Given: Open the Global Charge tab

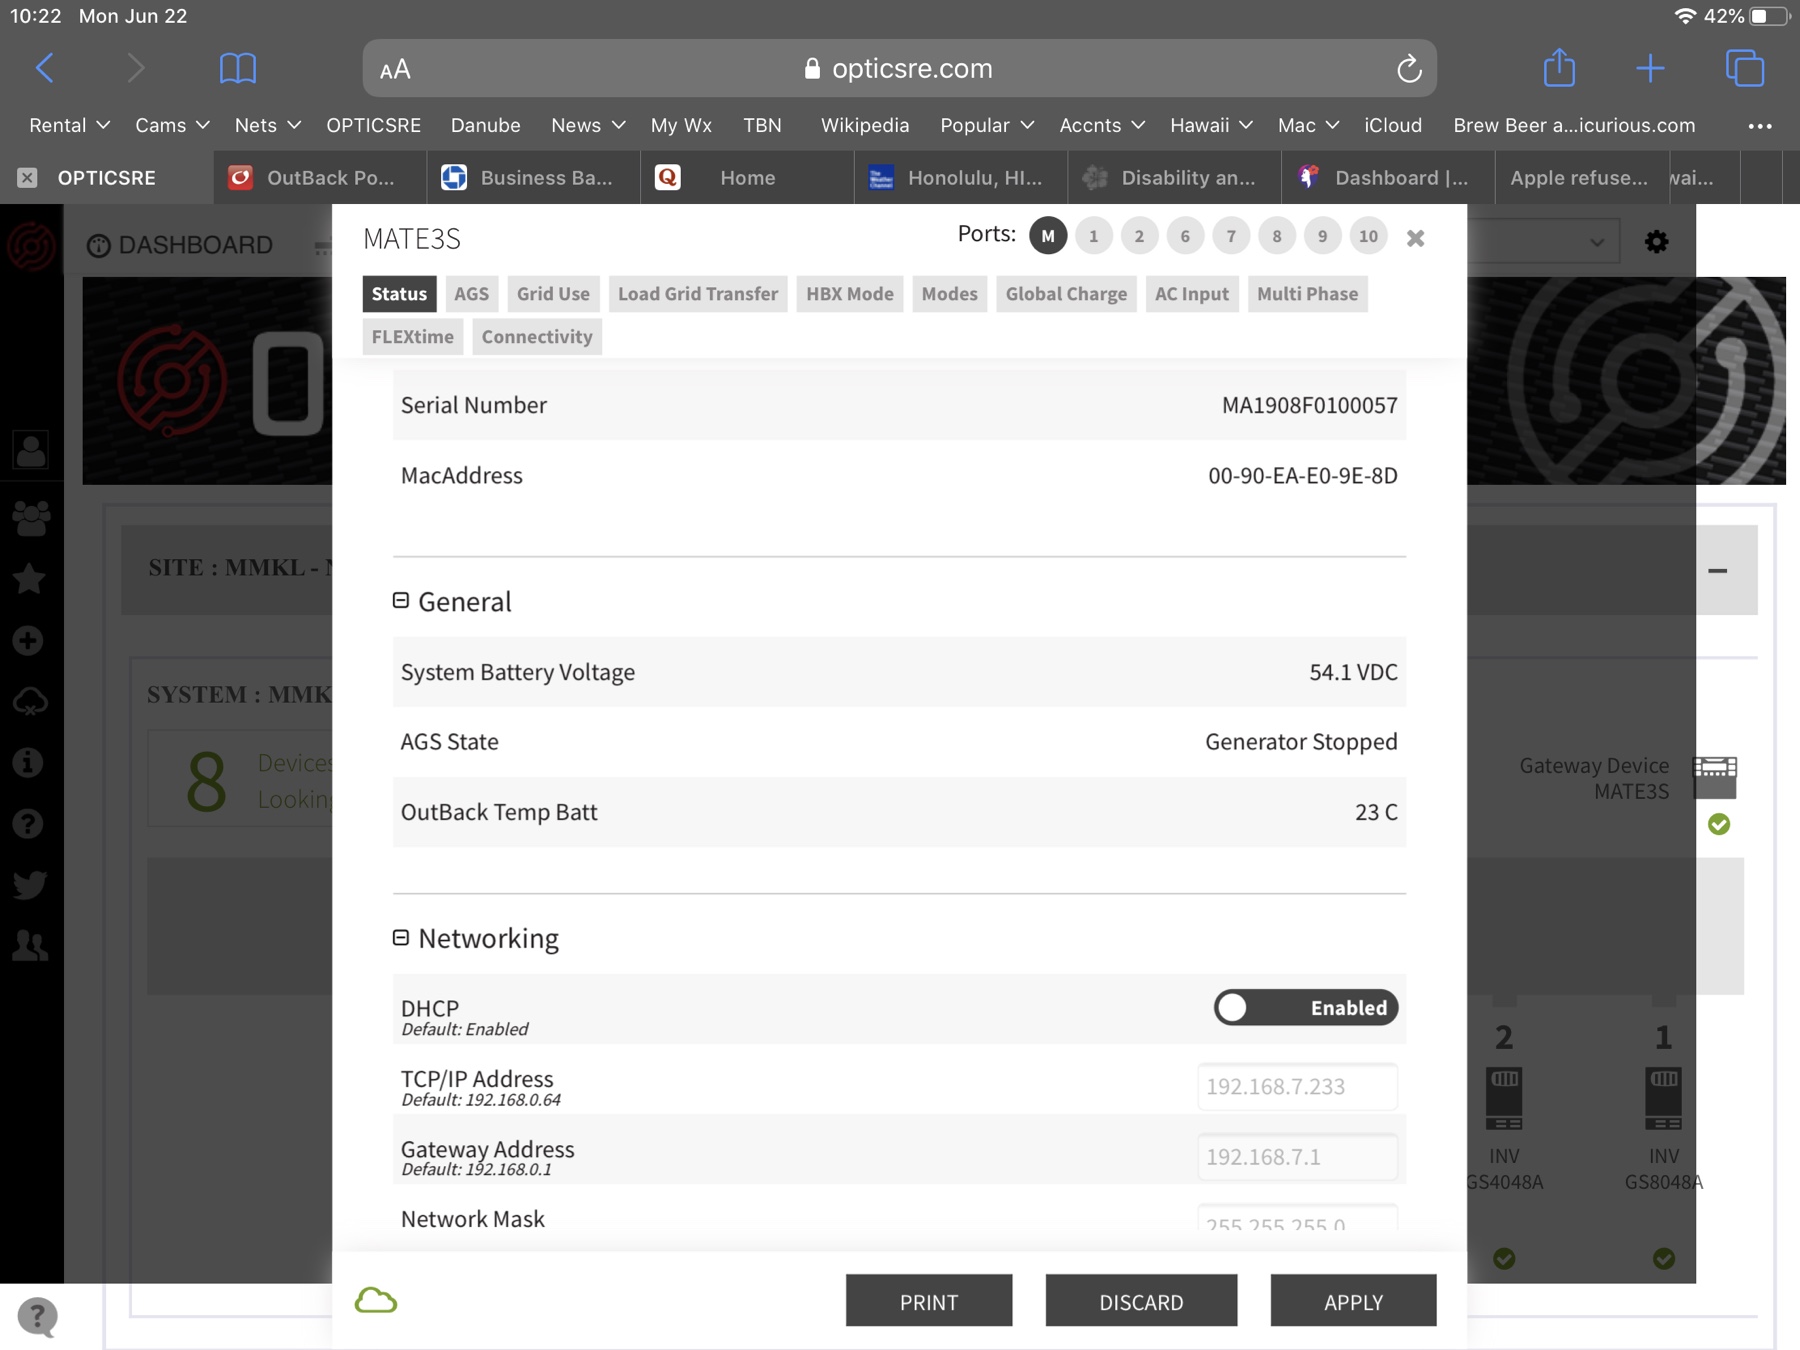Looking at the screenshot, I should [x=1066, y=293].
